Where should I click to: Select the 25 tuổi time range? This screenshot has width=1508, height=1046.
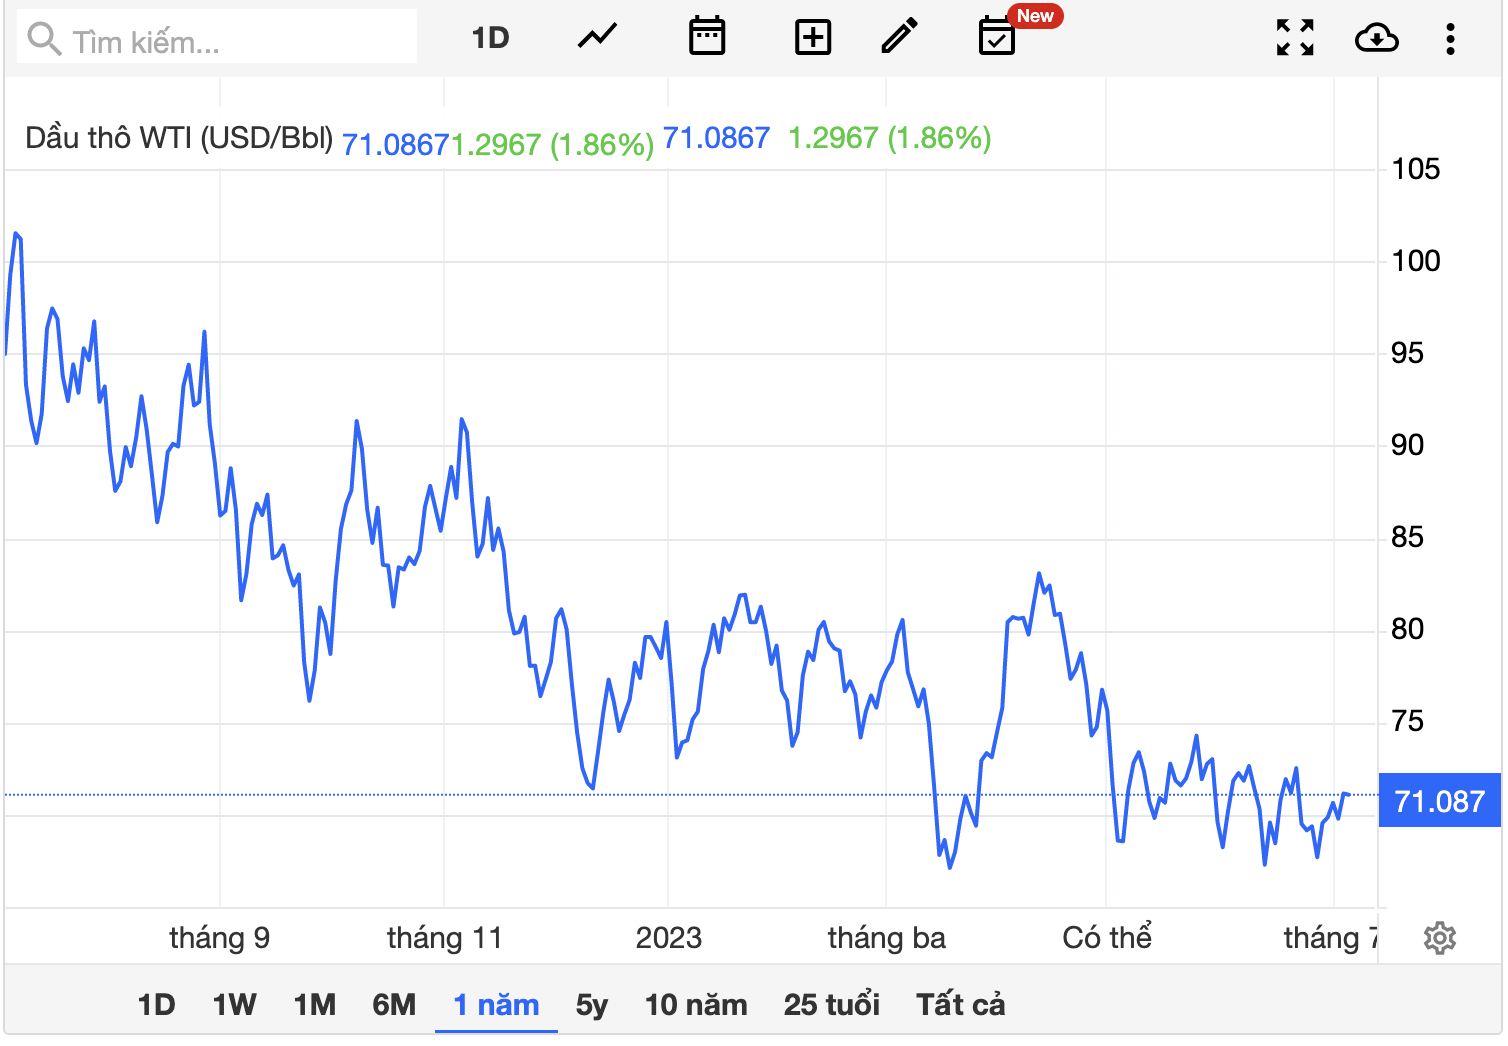click(x=832, y=1004)
